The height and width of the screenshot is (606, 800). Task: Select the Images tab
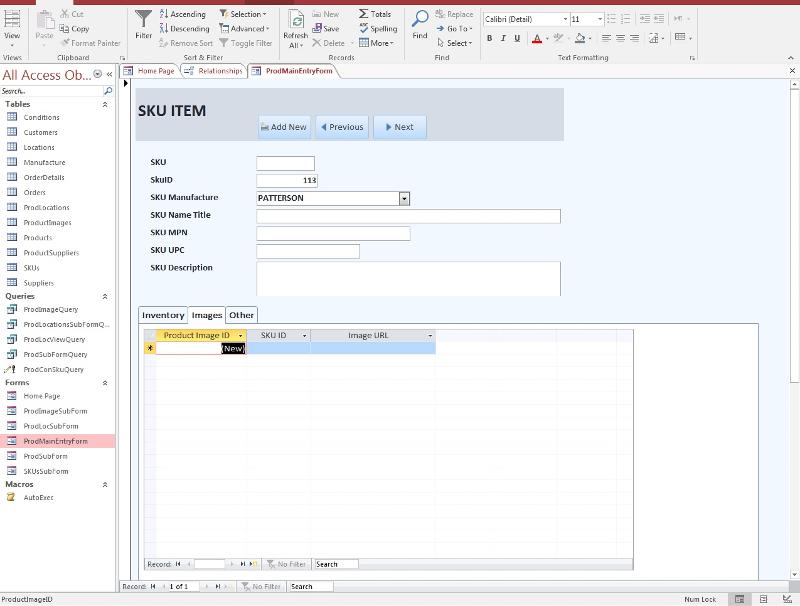[x=207, y=315]
